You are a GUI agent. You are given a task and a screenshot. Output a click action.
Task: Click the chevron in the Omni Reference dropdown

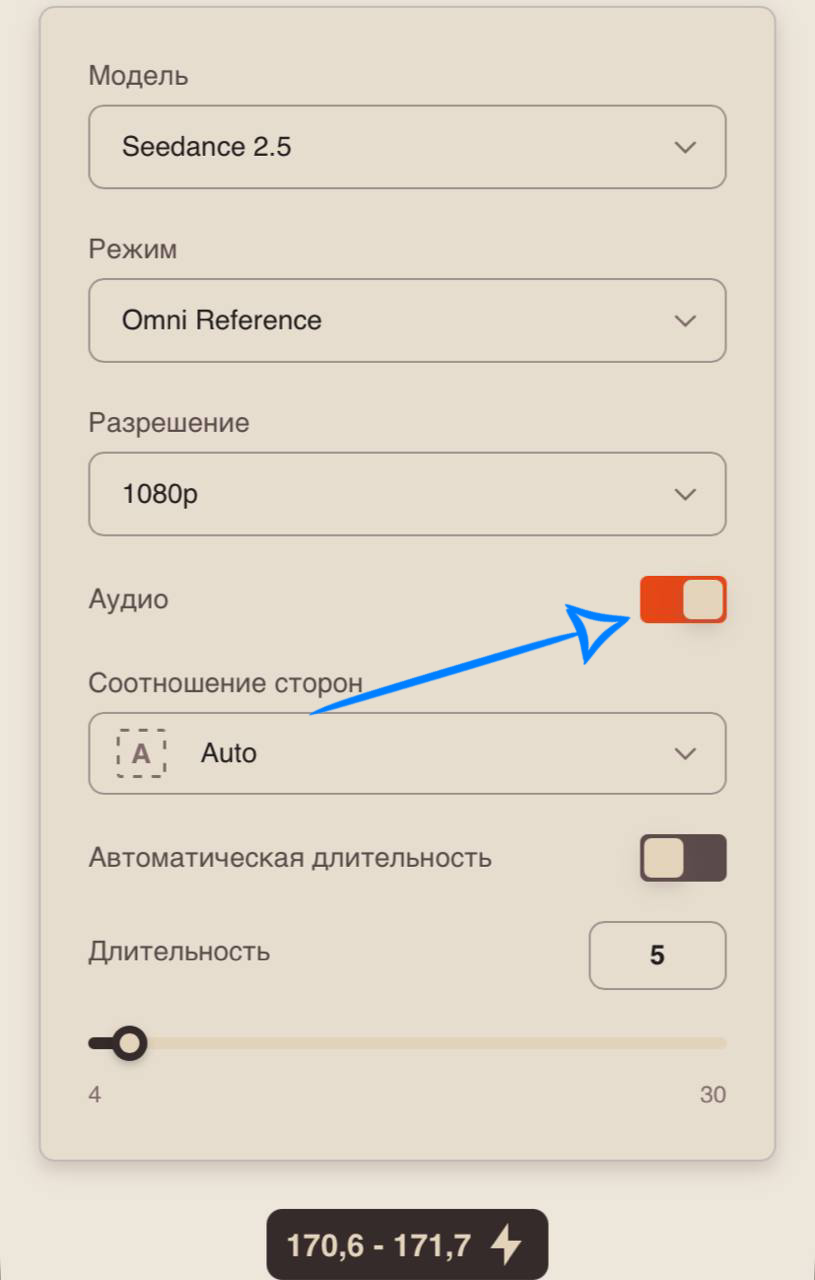point(685,320)
